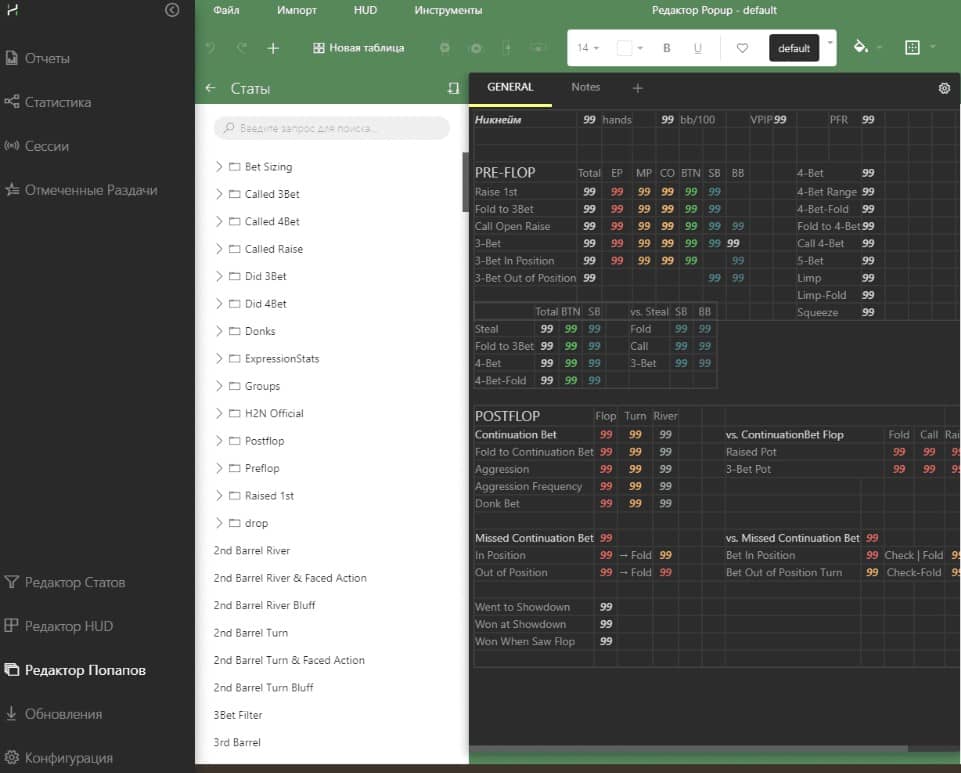Click the undo arrow in the toolbar
This screenshot has height=773, width=961.
210,48
